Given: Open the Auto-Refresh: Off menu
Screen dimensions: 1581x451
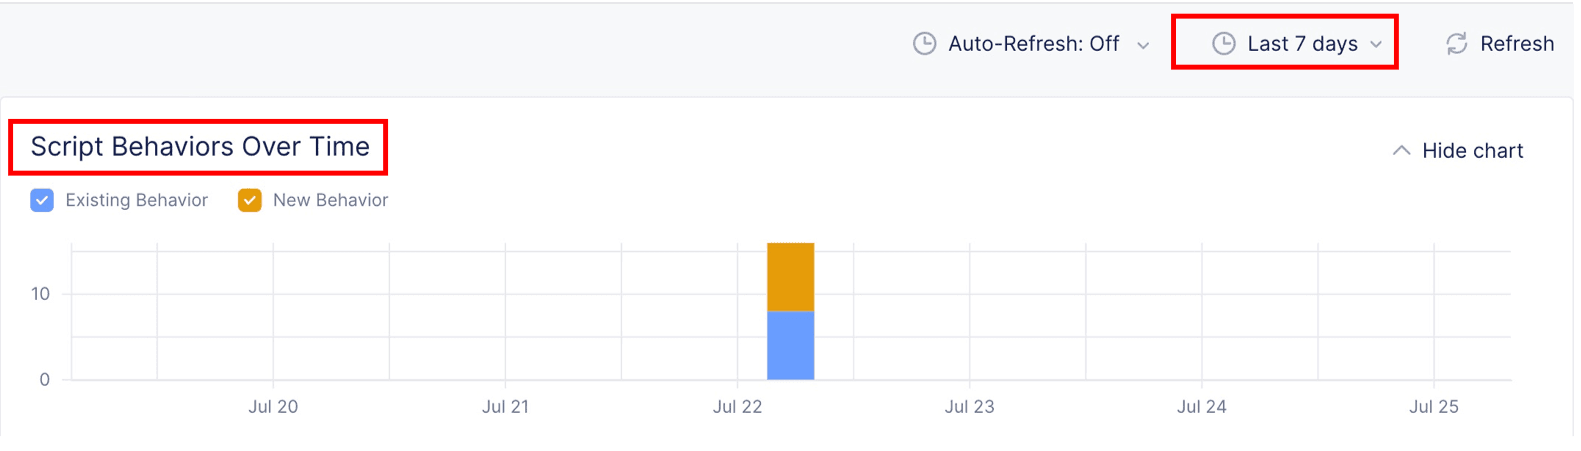Looking at the screenshot, I should pos(1033,44).
